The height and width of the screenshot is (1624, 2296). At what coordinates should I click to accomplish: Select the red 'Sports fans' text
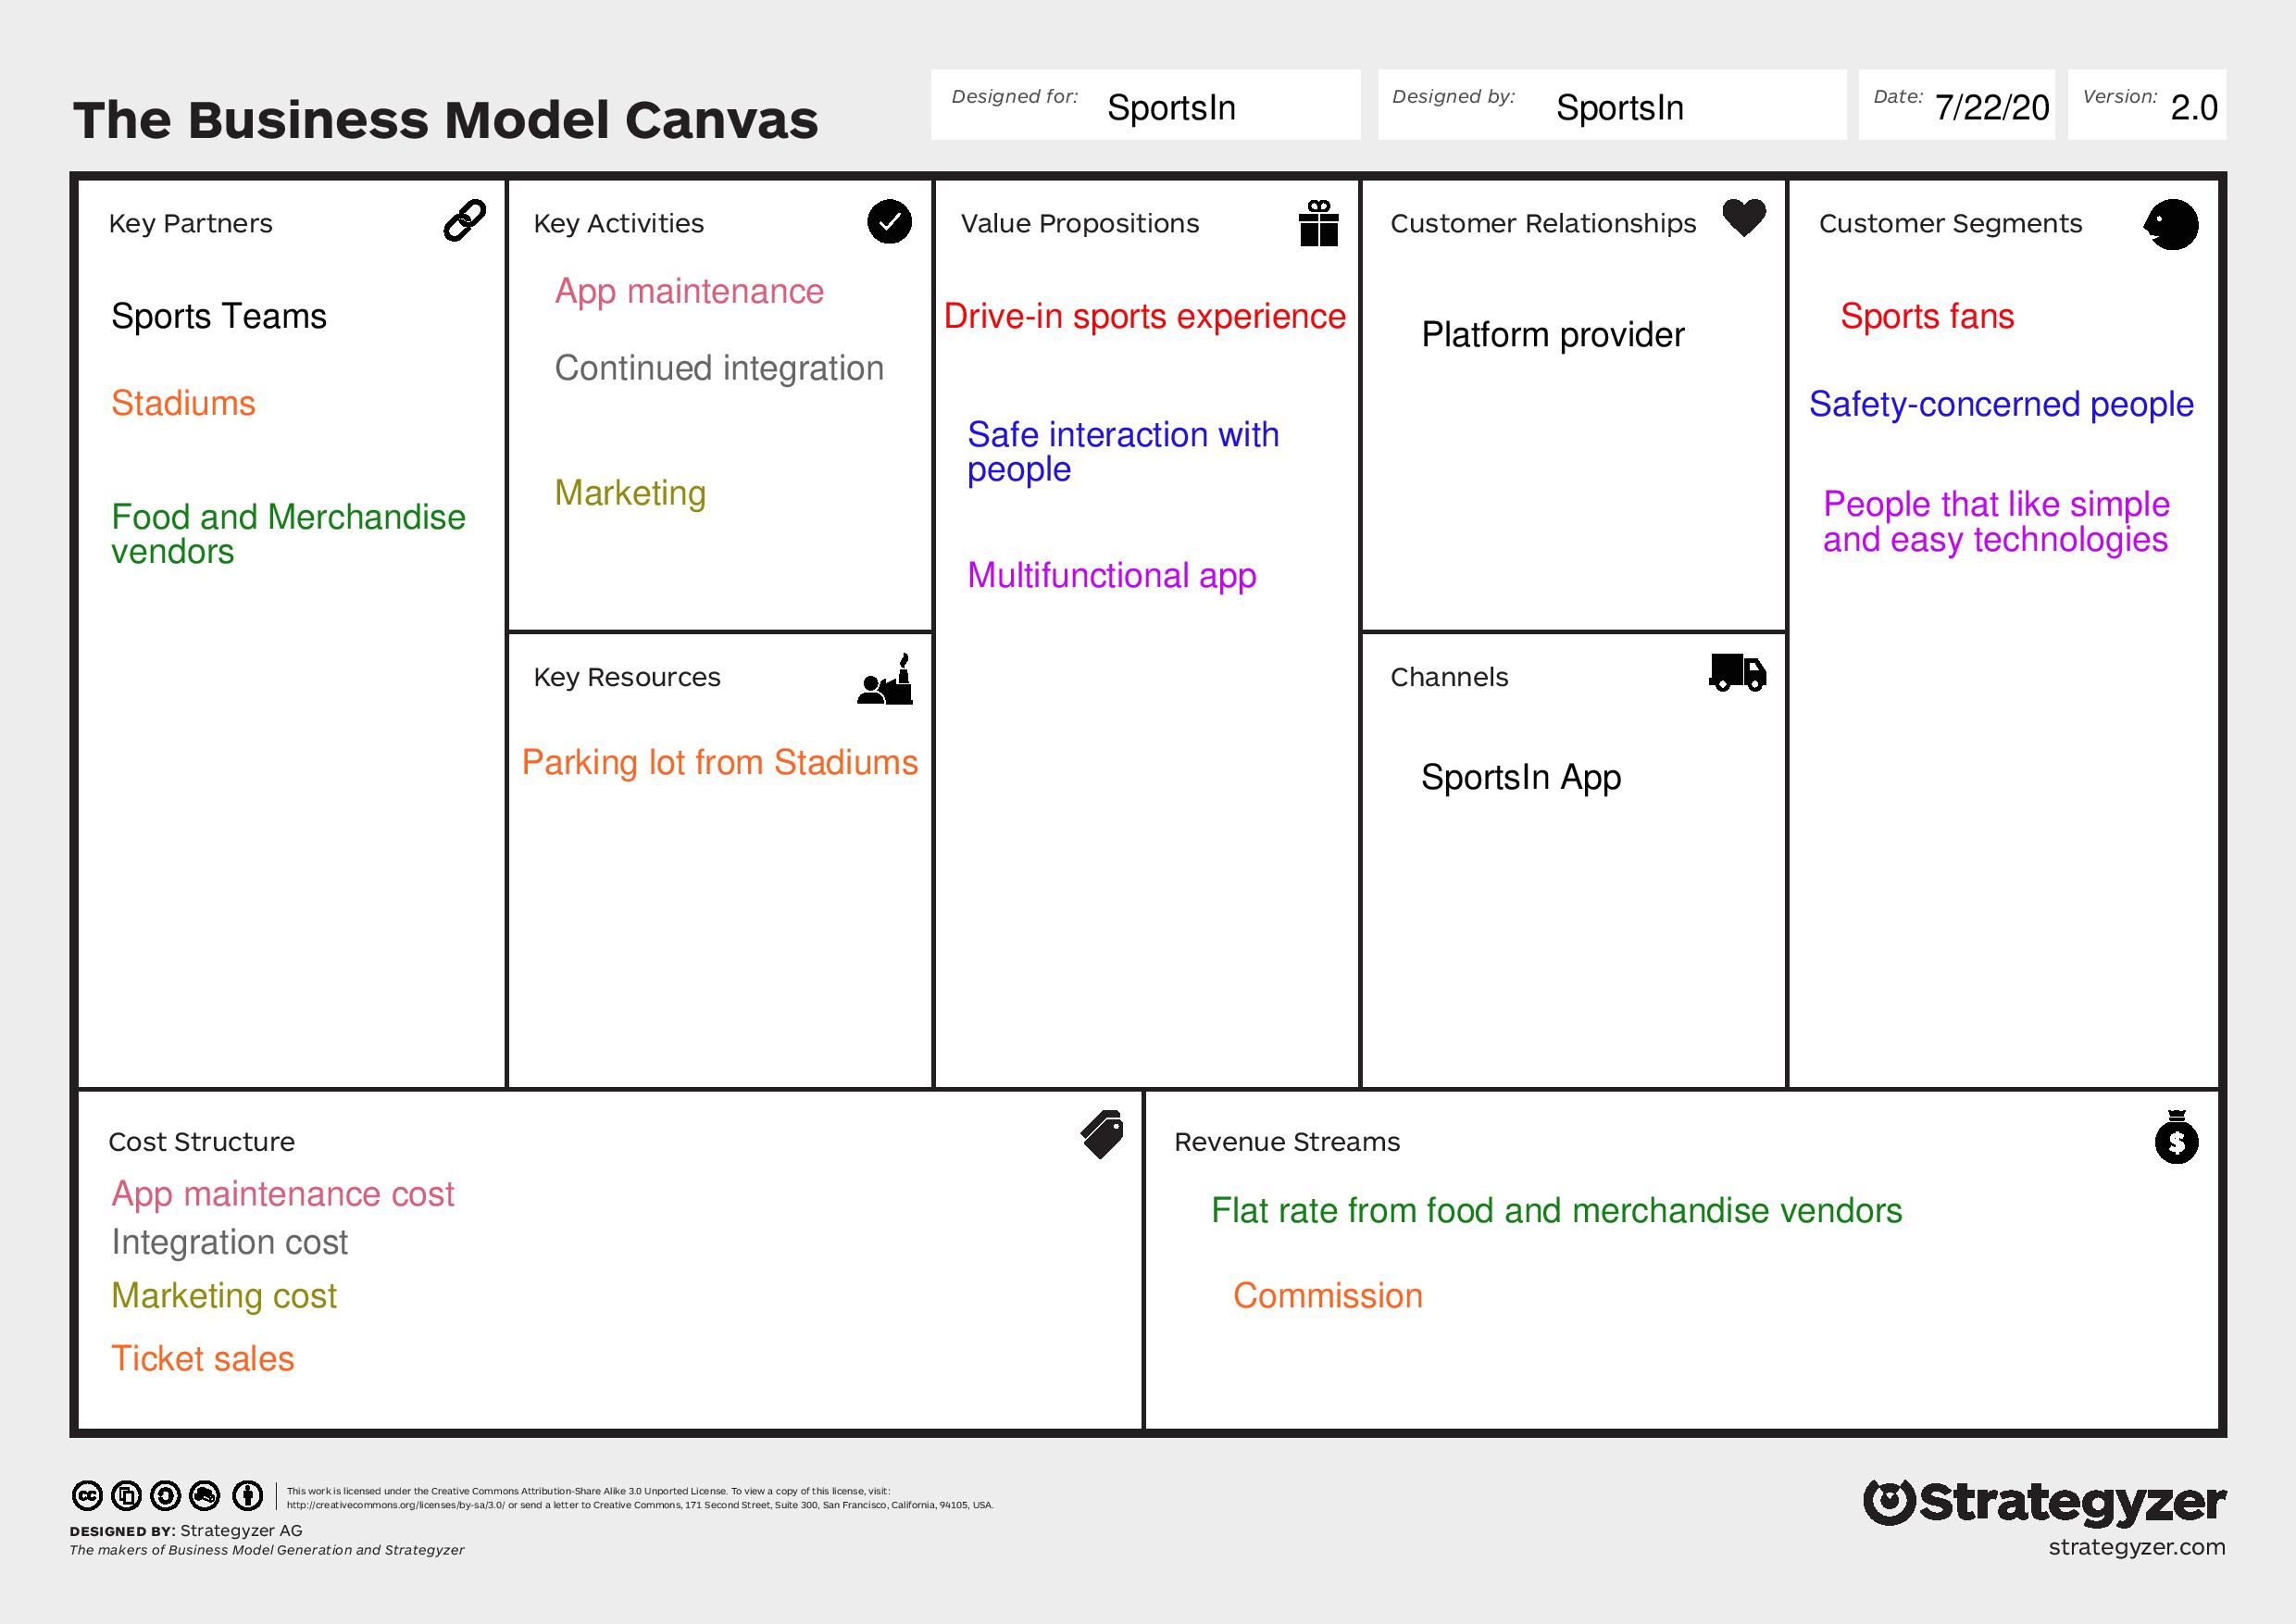point(1927,317)
